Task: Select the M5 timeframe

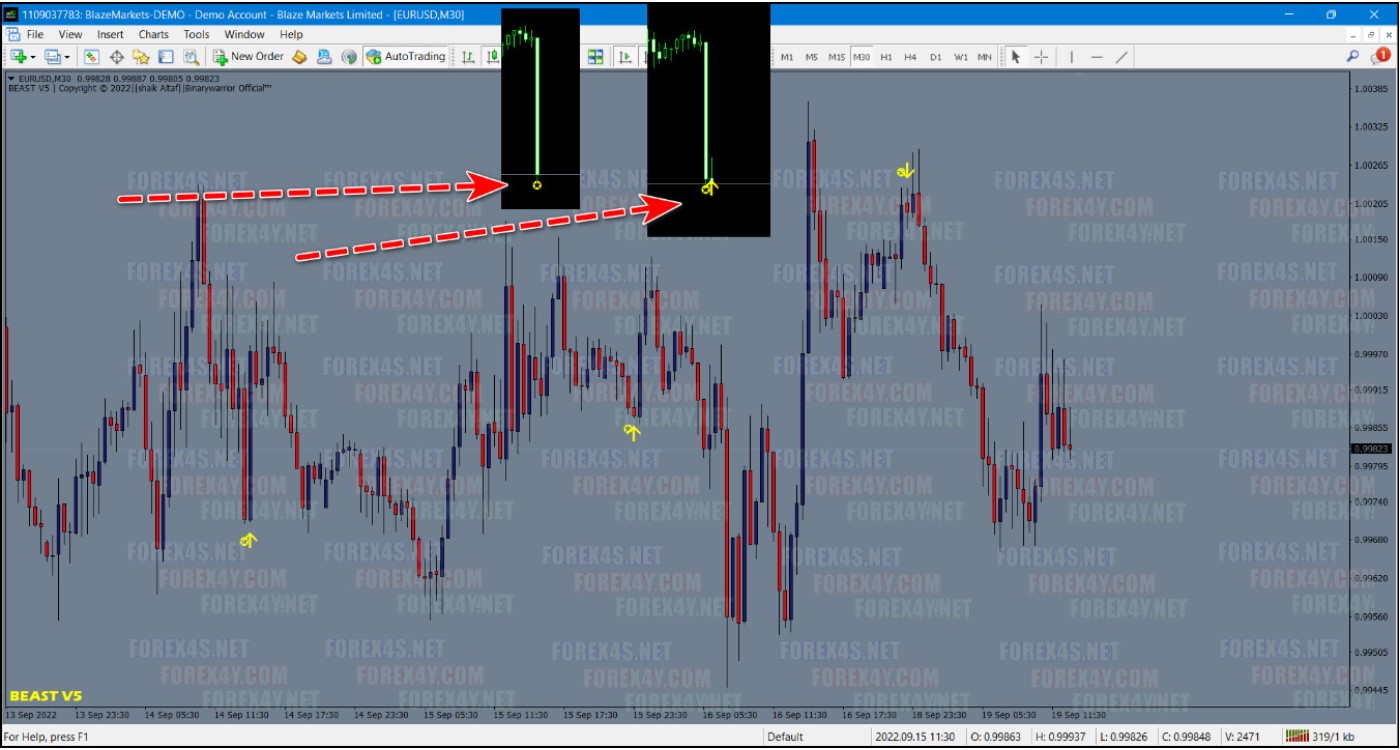Action: tap(811, 57)
